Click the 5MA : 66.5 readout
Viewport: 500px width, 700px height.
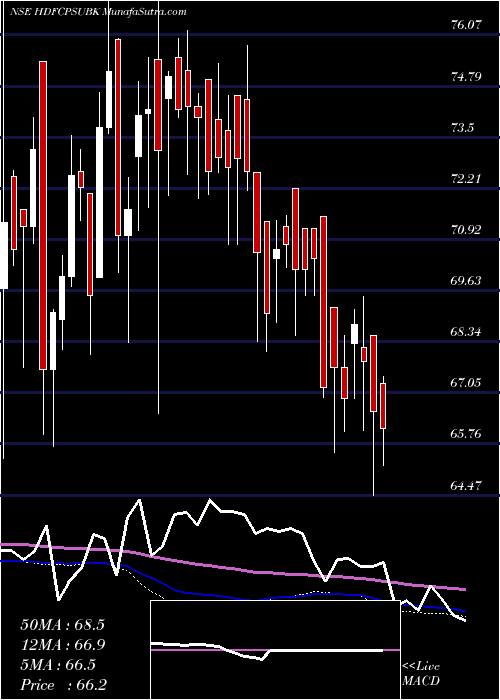(x=58, y=665)
